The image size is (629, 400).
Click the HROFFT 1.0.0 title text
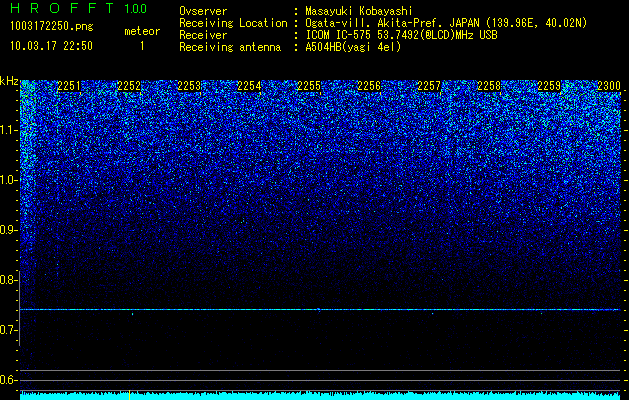79,8
